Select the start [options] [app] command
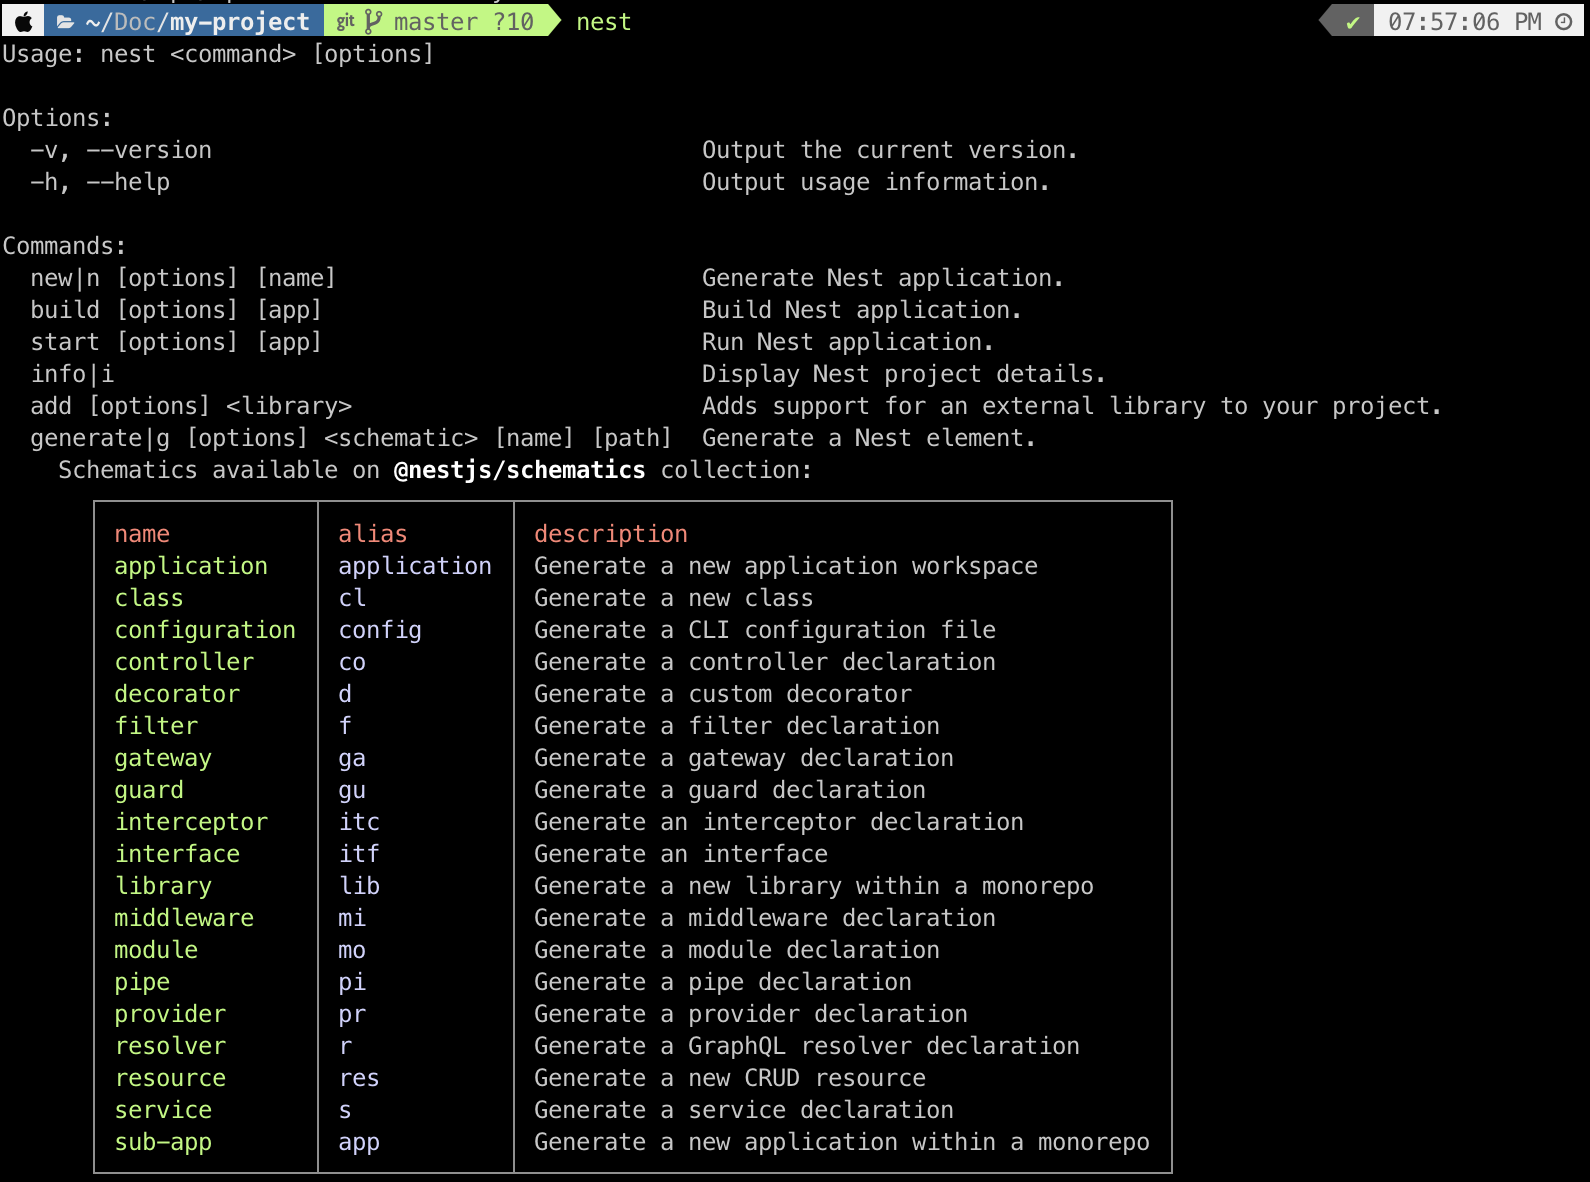The image size is (1590, 1182). tap(176, 342)
